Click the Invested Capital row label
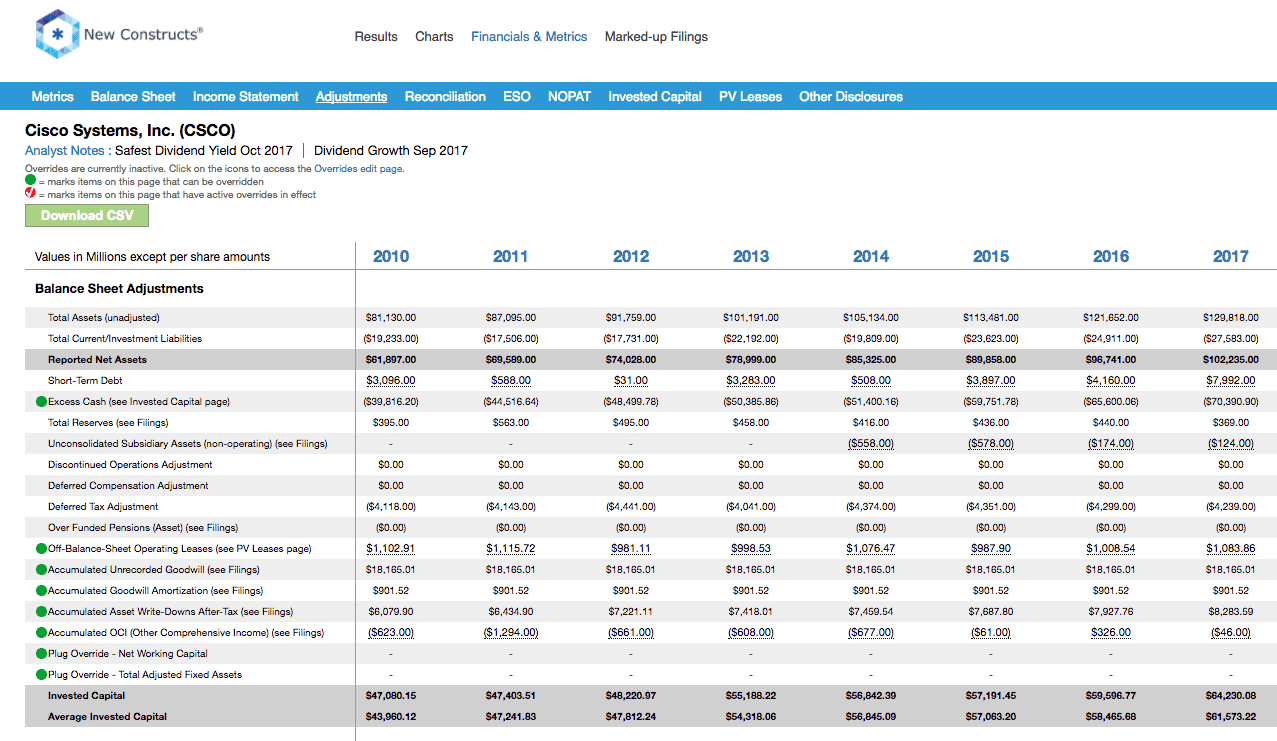Screen dimensions: 1277x741 (85, 696)
